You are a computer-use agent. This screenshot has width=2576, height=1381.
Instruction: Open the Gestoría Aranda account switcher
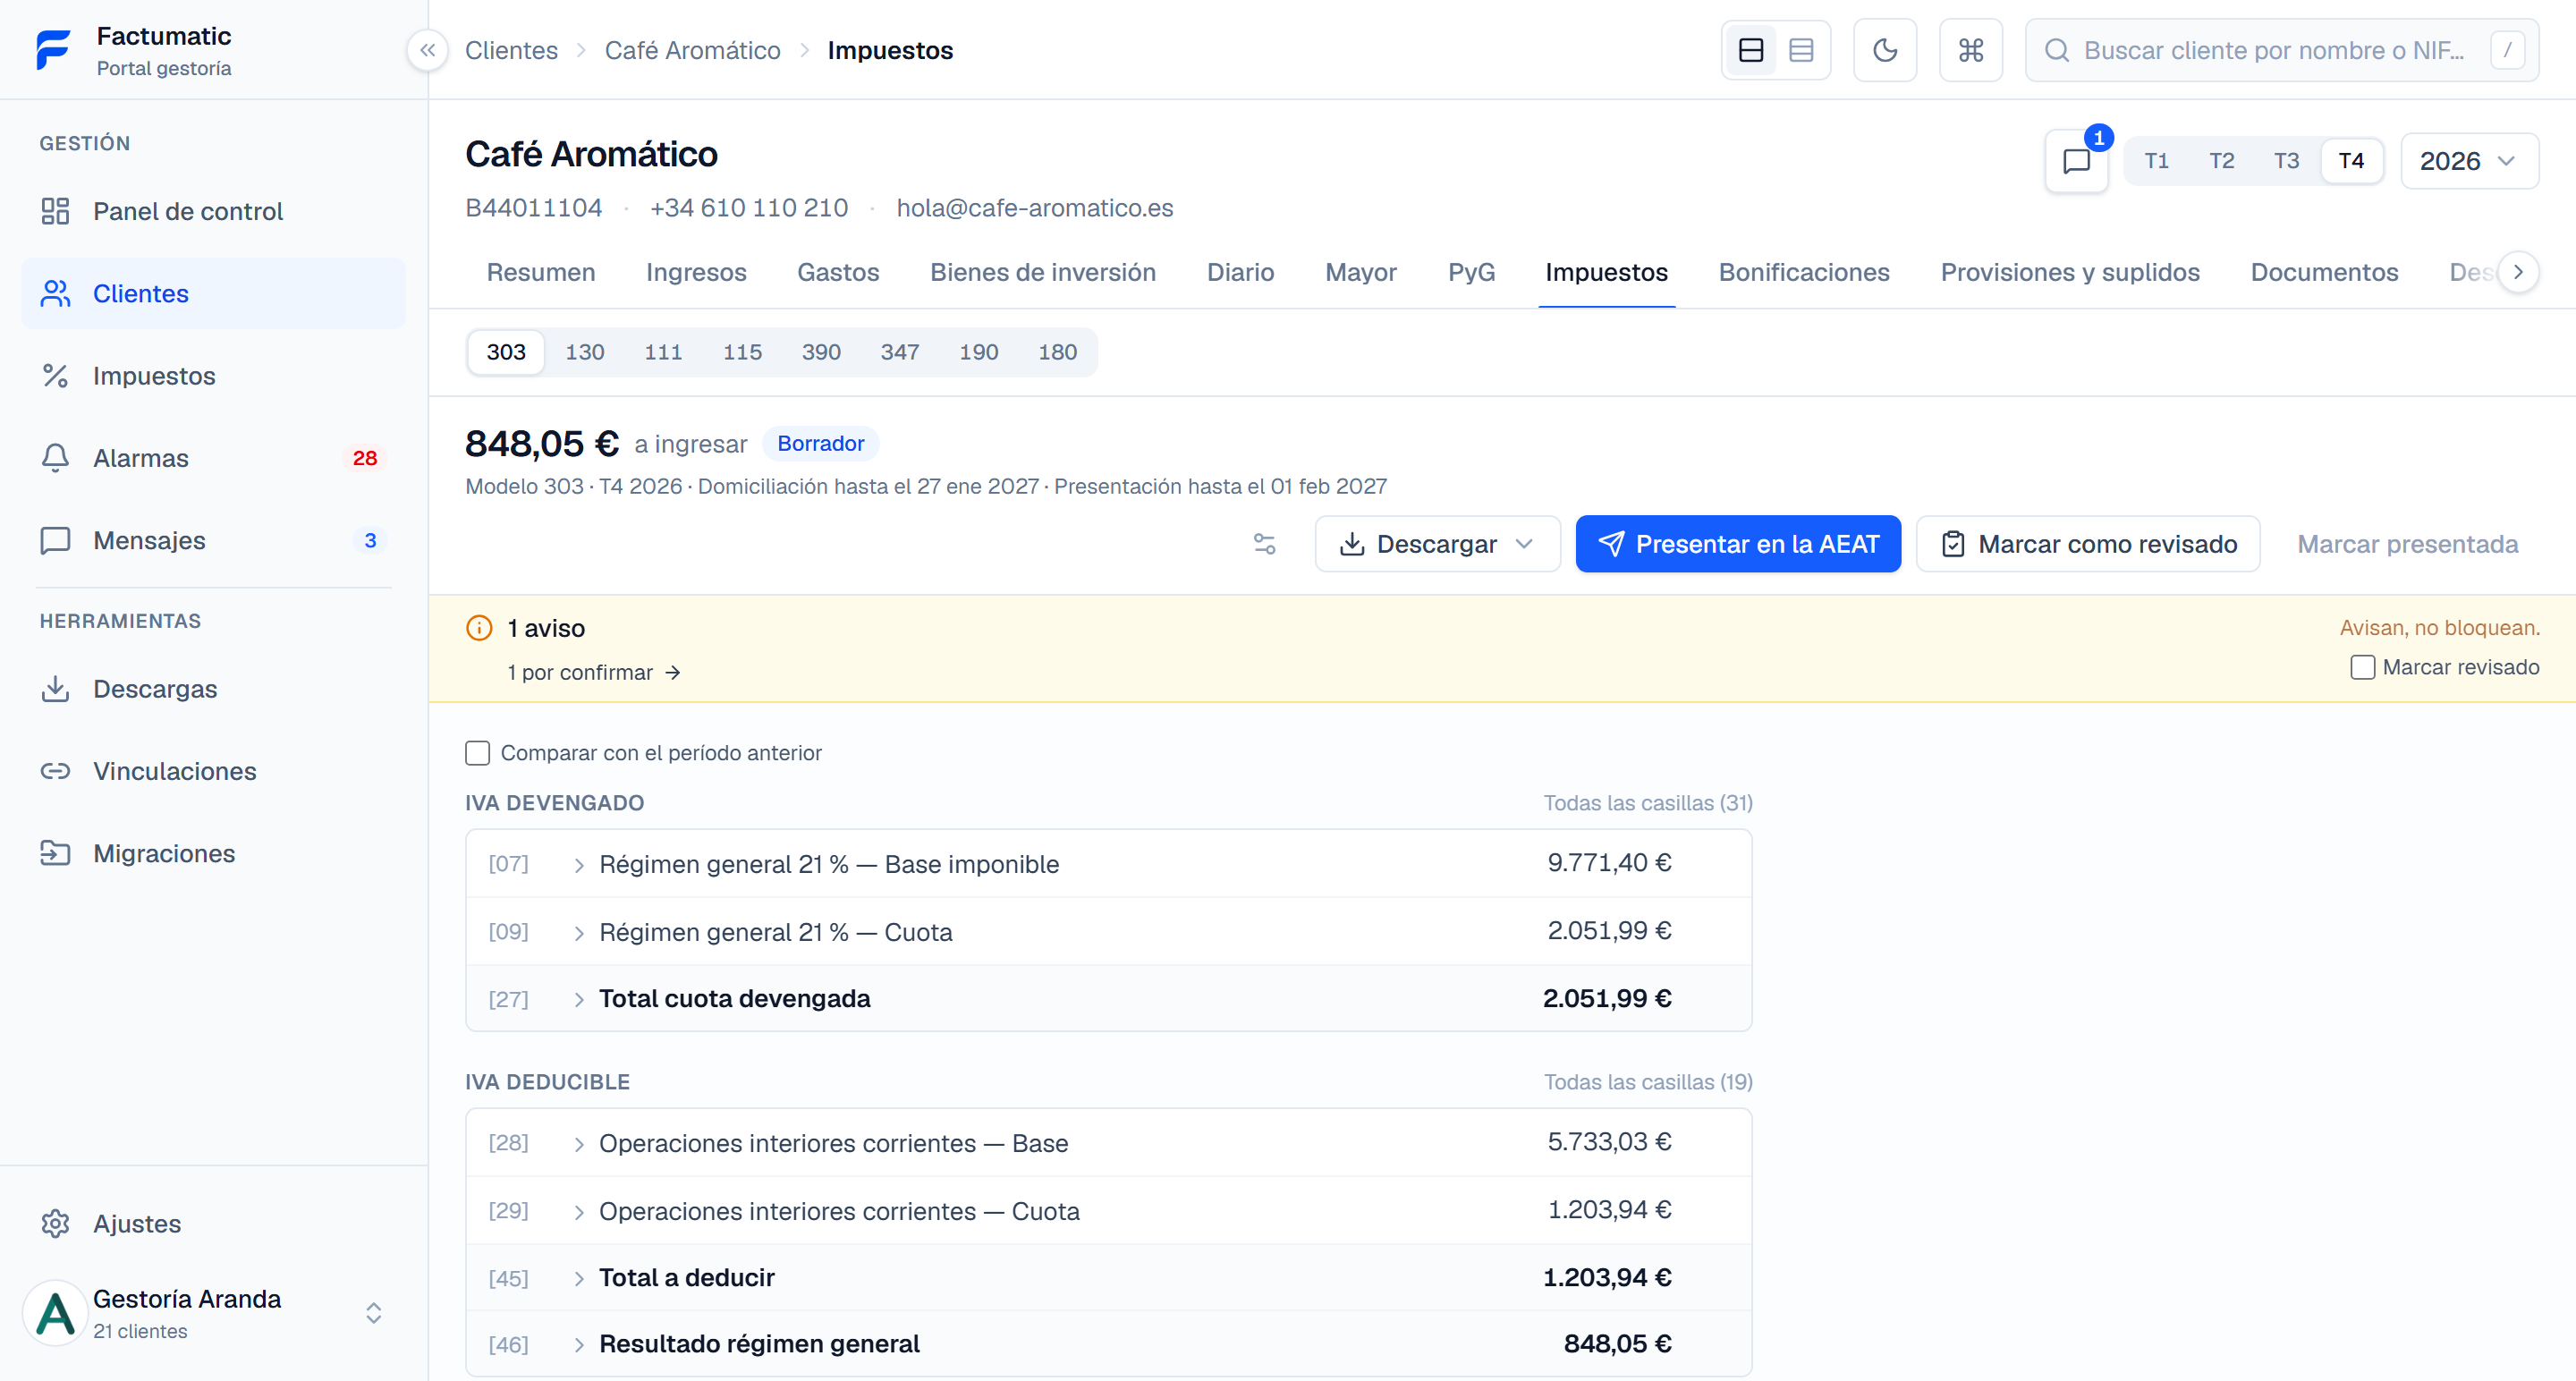(x=214, y=1313)
